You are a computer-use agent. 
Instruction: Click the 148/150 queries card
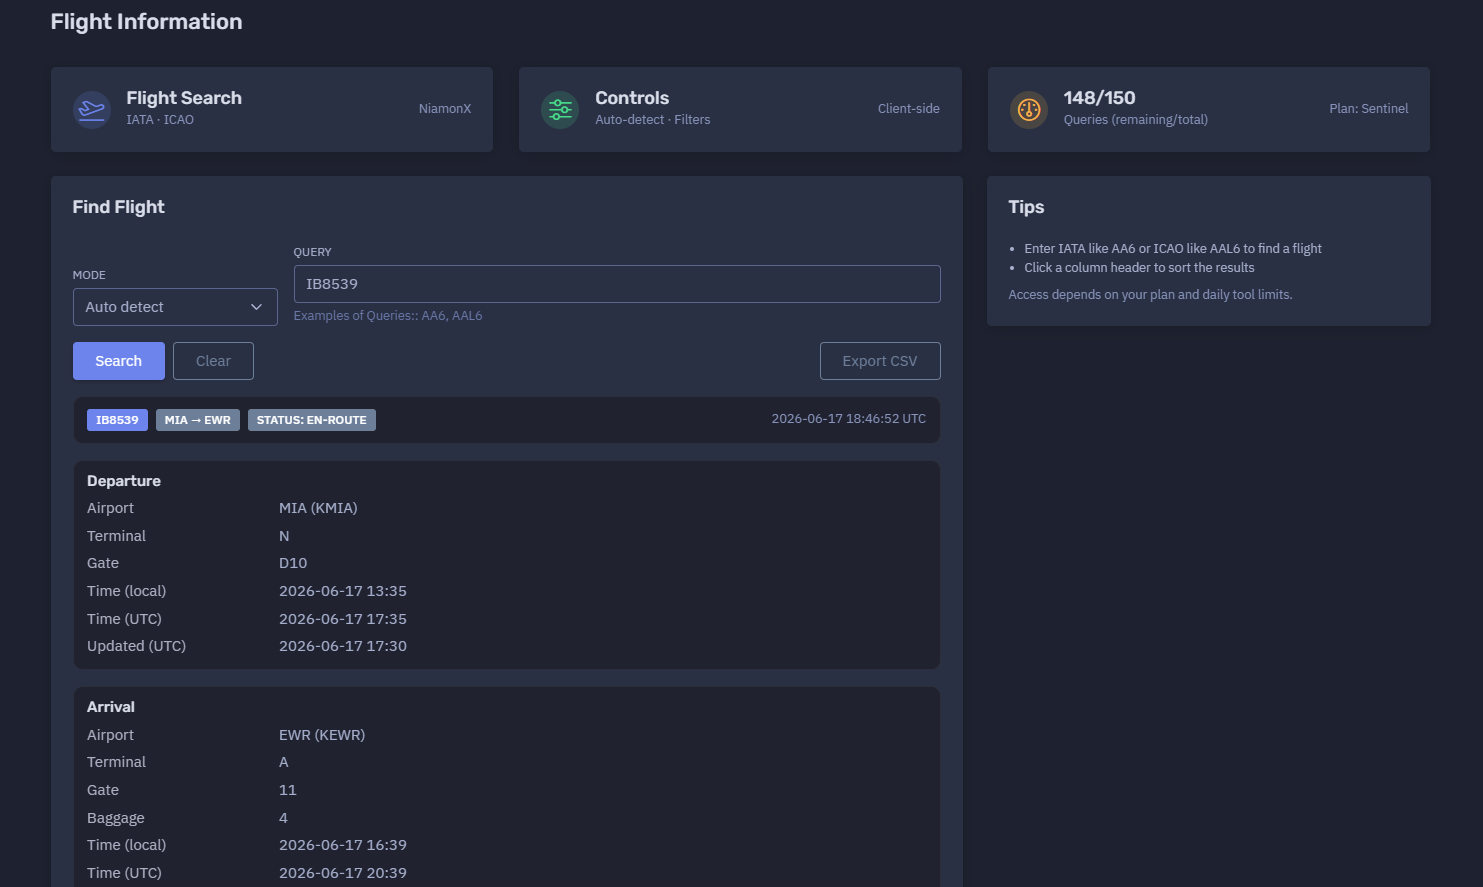pos(1209,109)
